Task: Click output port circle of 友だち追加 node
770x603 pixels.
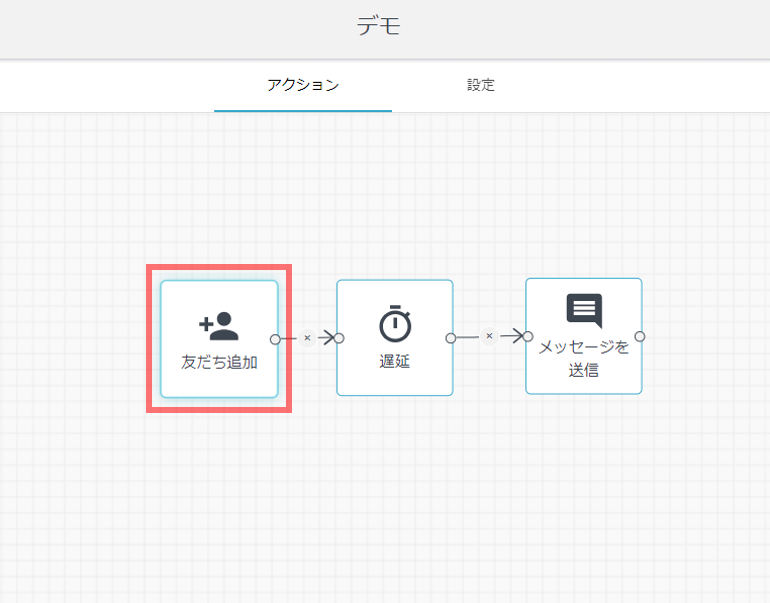Action: tap(275, 339)
